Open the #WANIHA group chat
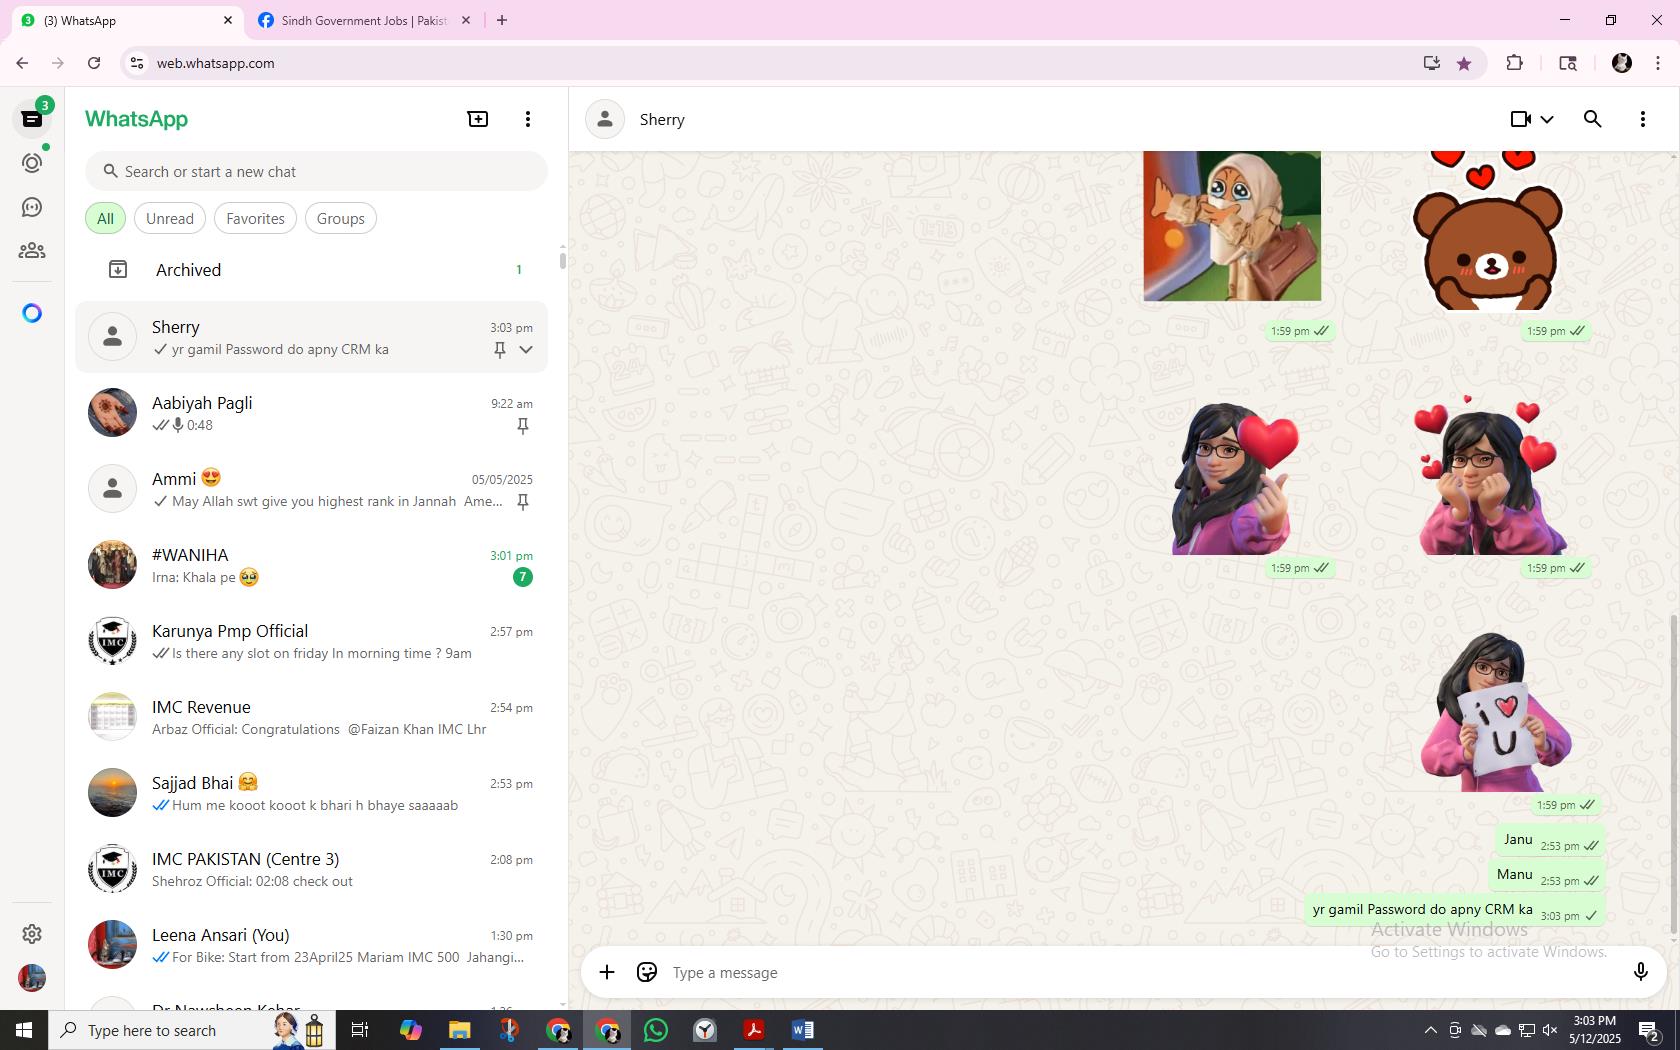This screenshot has width=1680, height=1050. pos(311,565)
